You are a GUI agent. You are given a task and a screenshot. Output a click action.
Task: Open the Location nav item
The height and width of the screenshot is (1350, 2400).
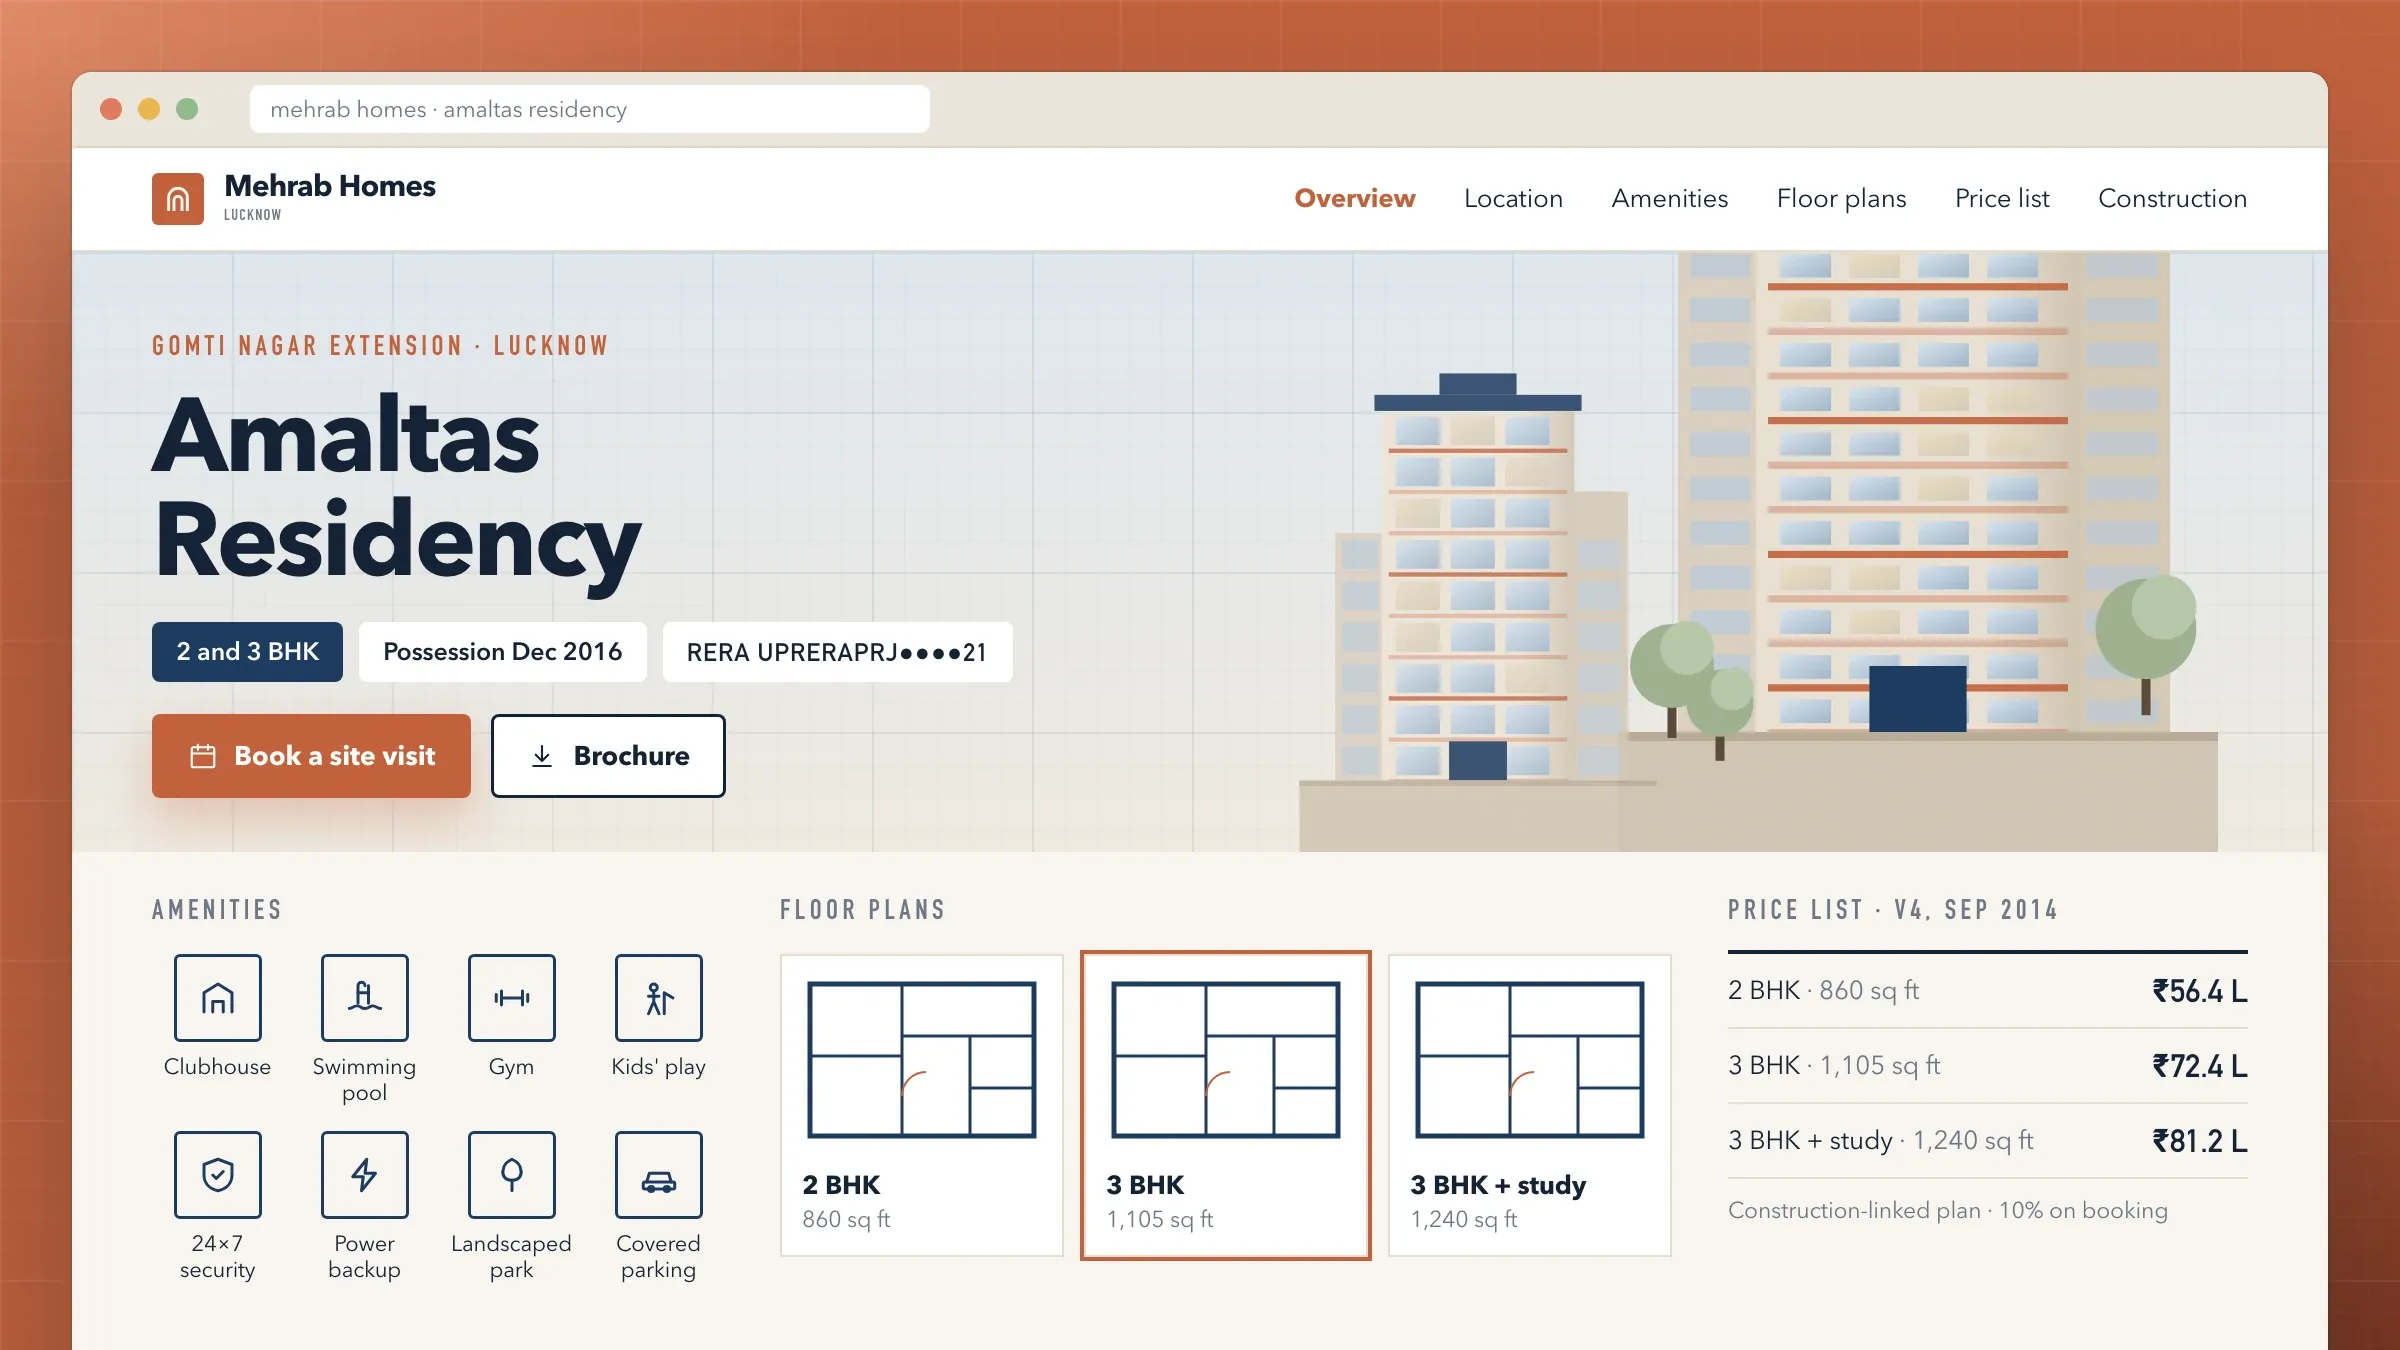(x=1513, y=198)
